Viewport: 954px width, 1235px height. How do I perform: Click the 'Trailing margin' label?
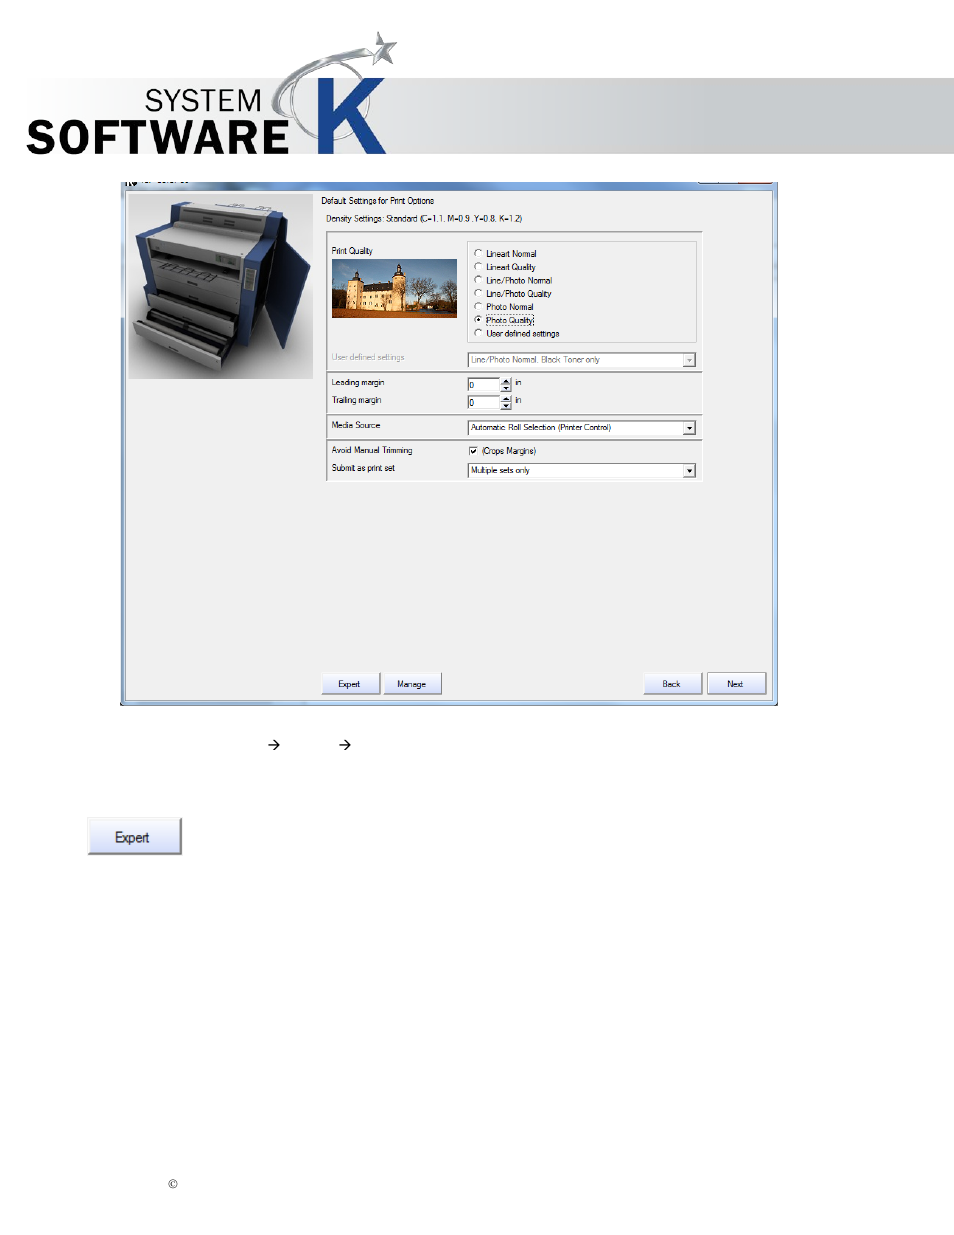[357, 400]
